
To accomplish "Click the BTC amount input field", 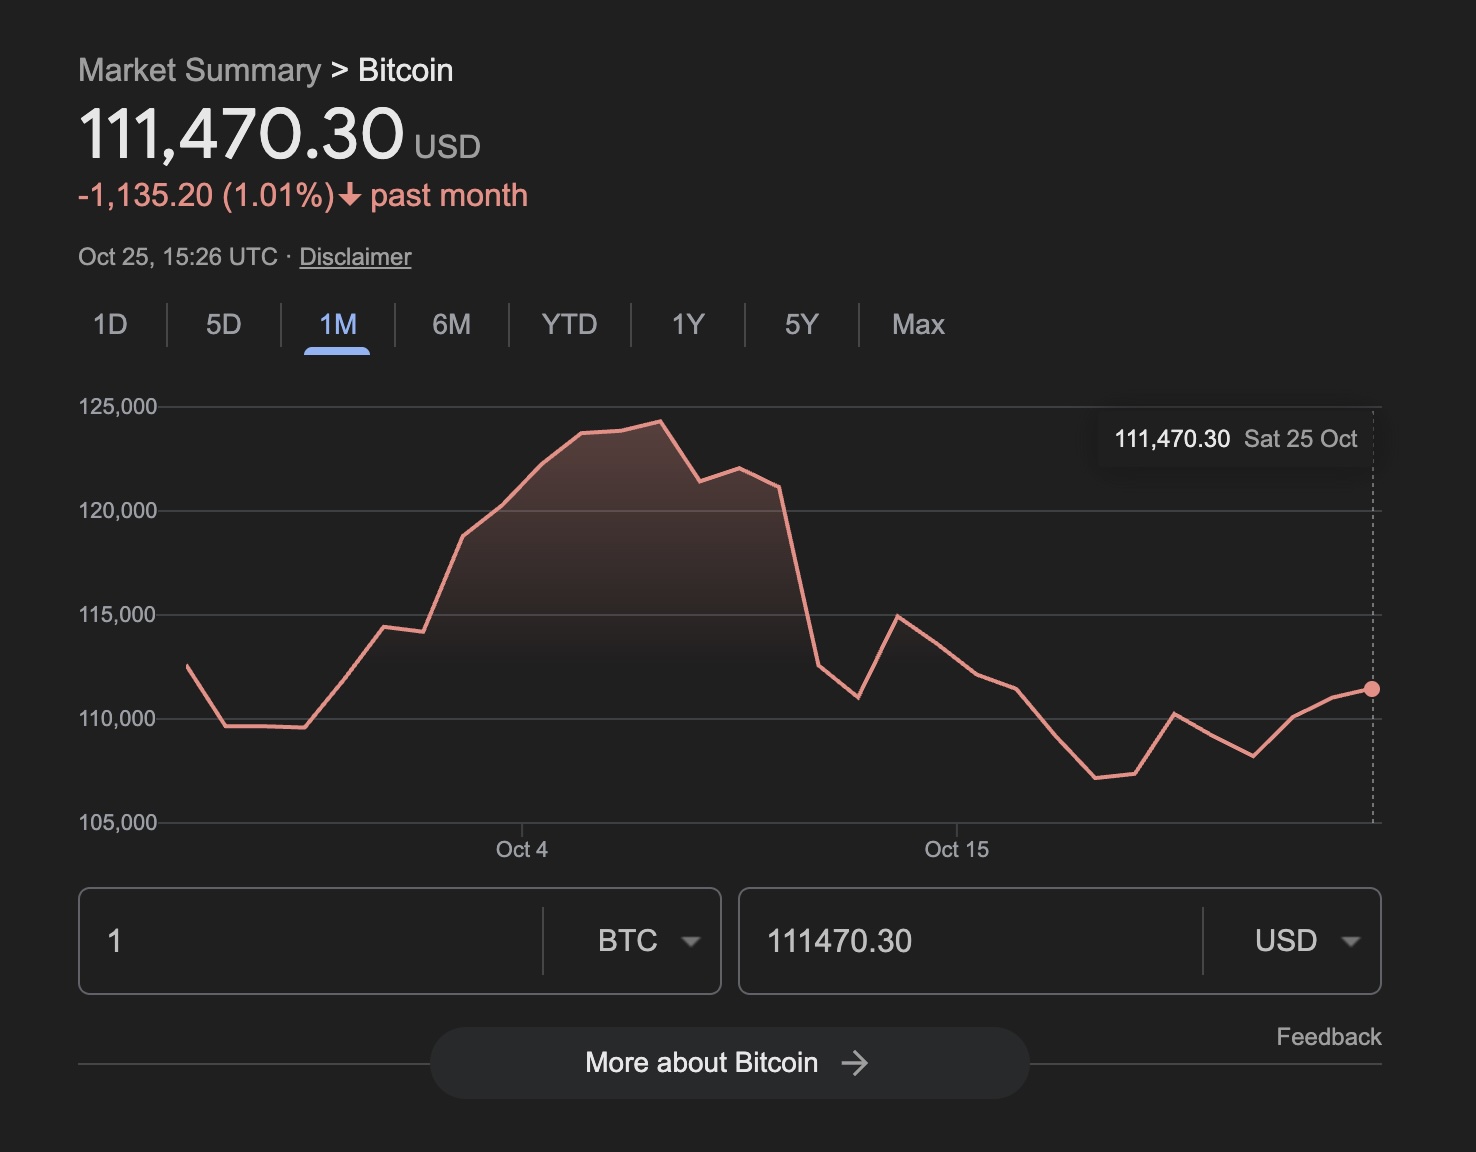I will [311, 941].
